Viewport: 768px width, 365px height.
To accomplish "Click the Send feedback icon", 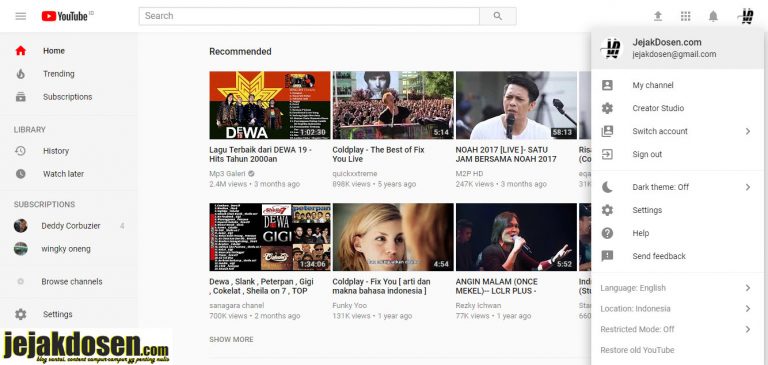I will tap(607, 256).
